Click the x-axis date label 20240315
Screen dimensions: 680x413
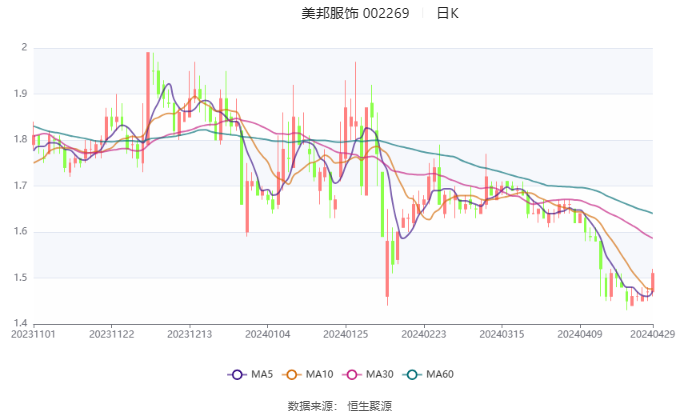(x=502, y=334)
